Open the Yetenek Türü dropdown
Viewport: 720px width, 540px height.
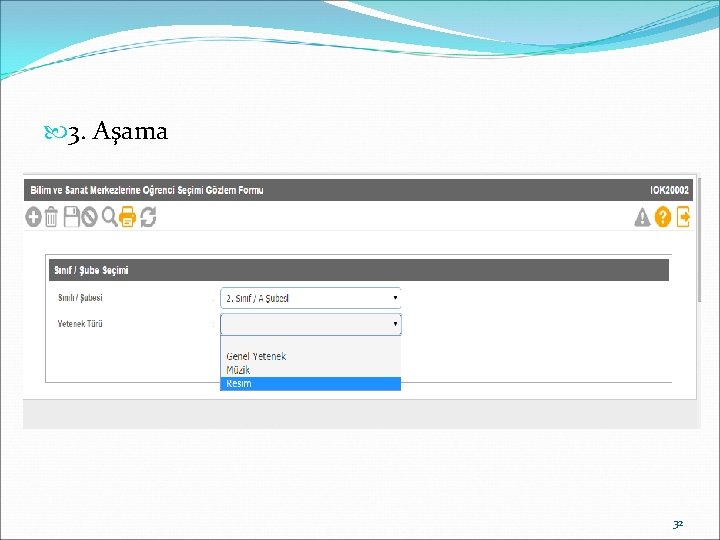(311, 324)
